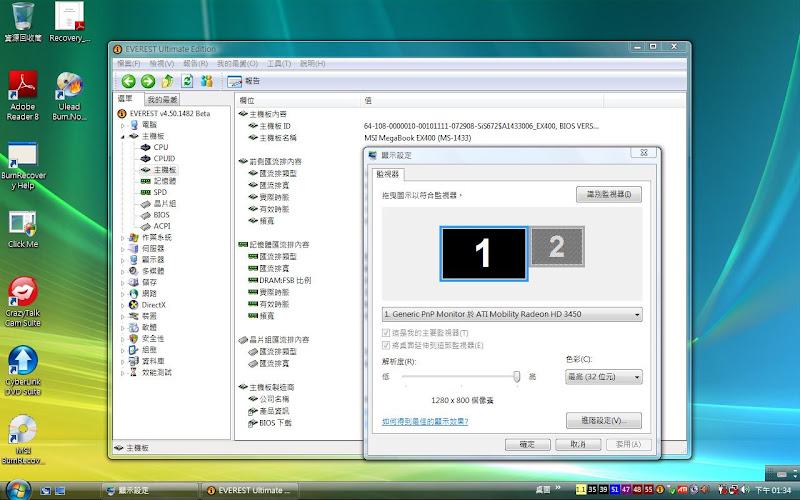Click the 顯示設定 taskbar button
Screen dimensions: 800x500
pos(149,490)
